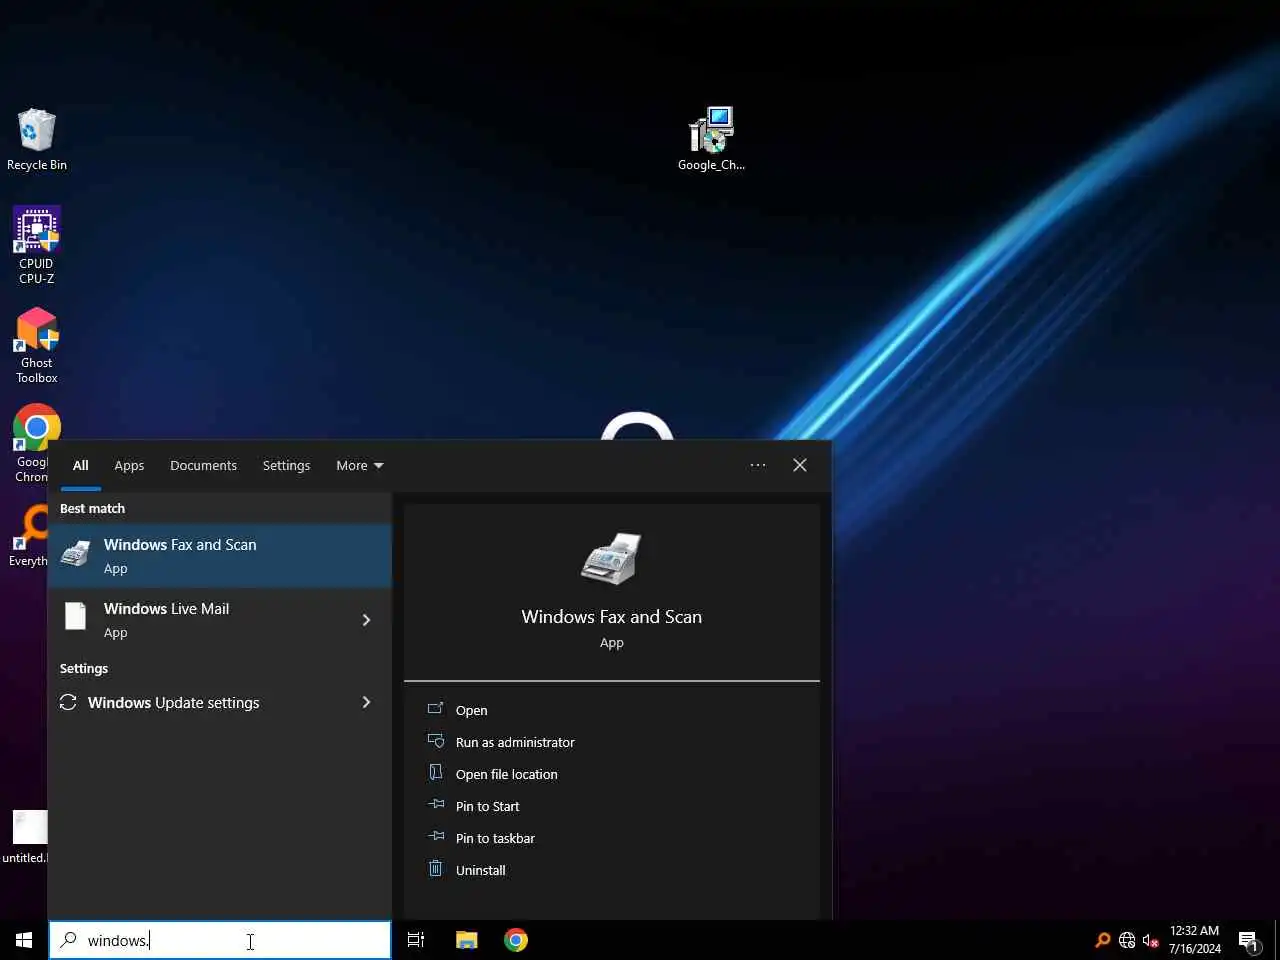
Task: Click the taskbar clock and date
Action: tap(1195, 940)
